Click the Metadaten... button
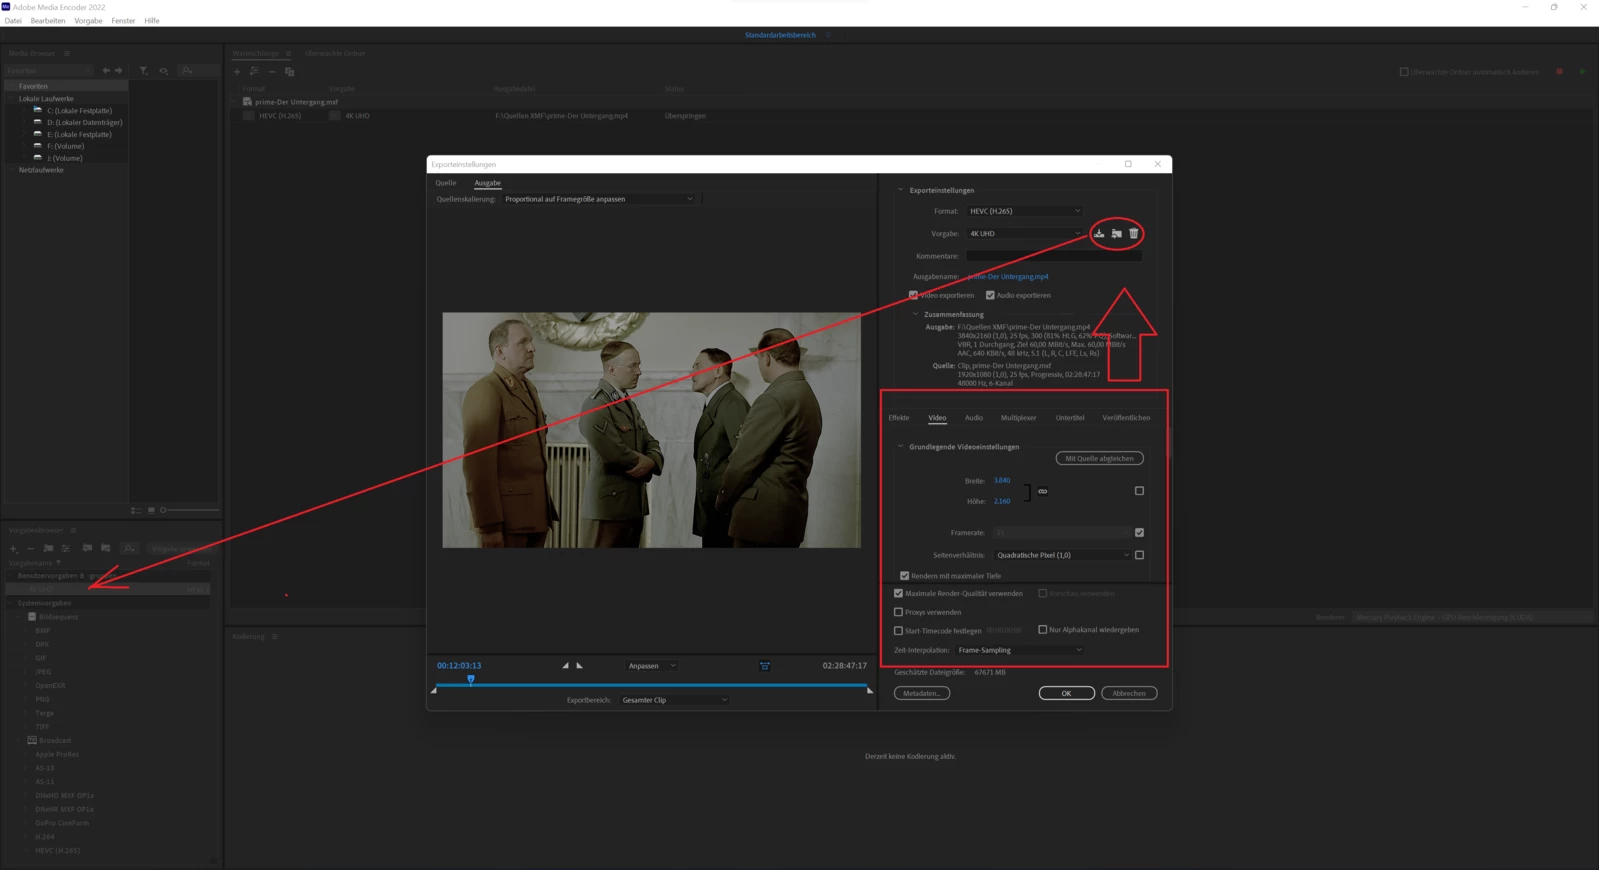The image size is (1599, 870). (x=922, y=693)
